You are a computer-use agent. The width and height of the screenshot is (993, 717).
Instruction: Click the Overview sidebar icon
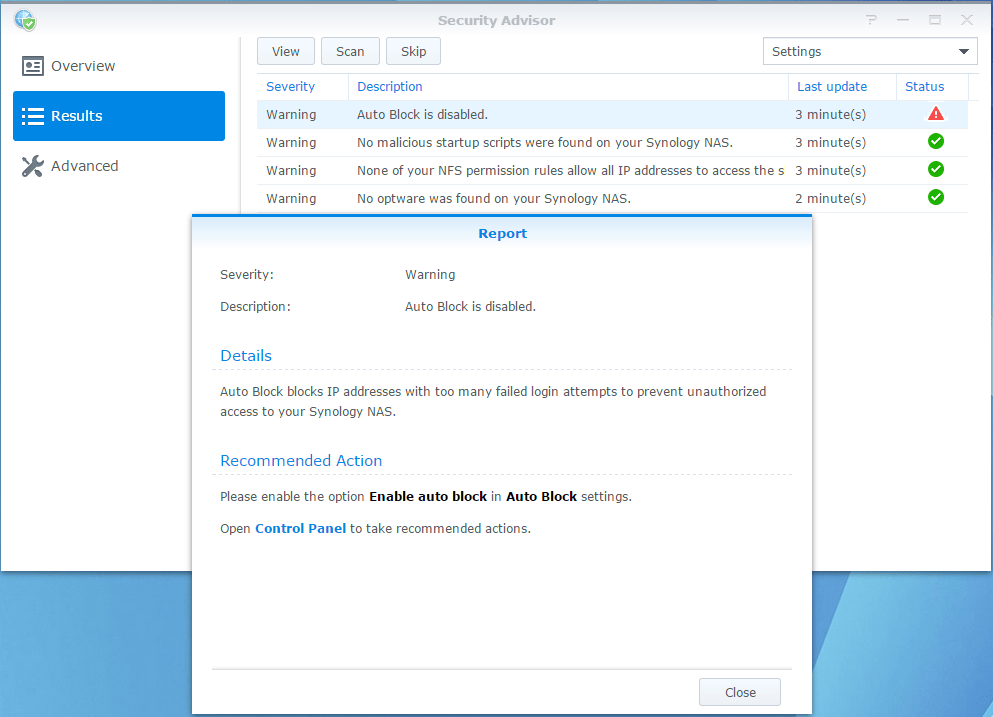pos(32,66)
